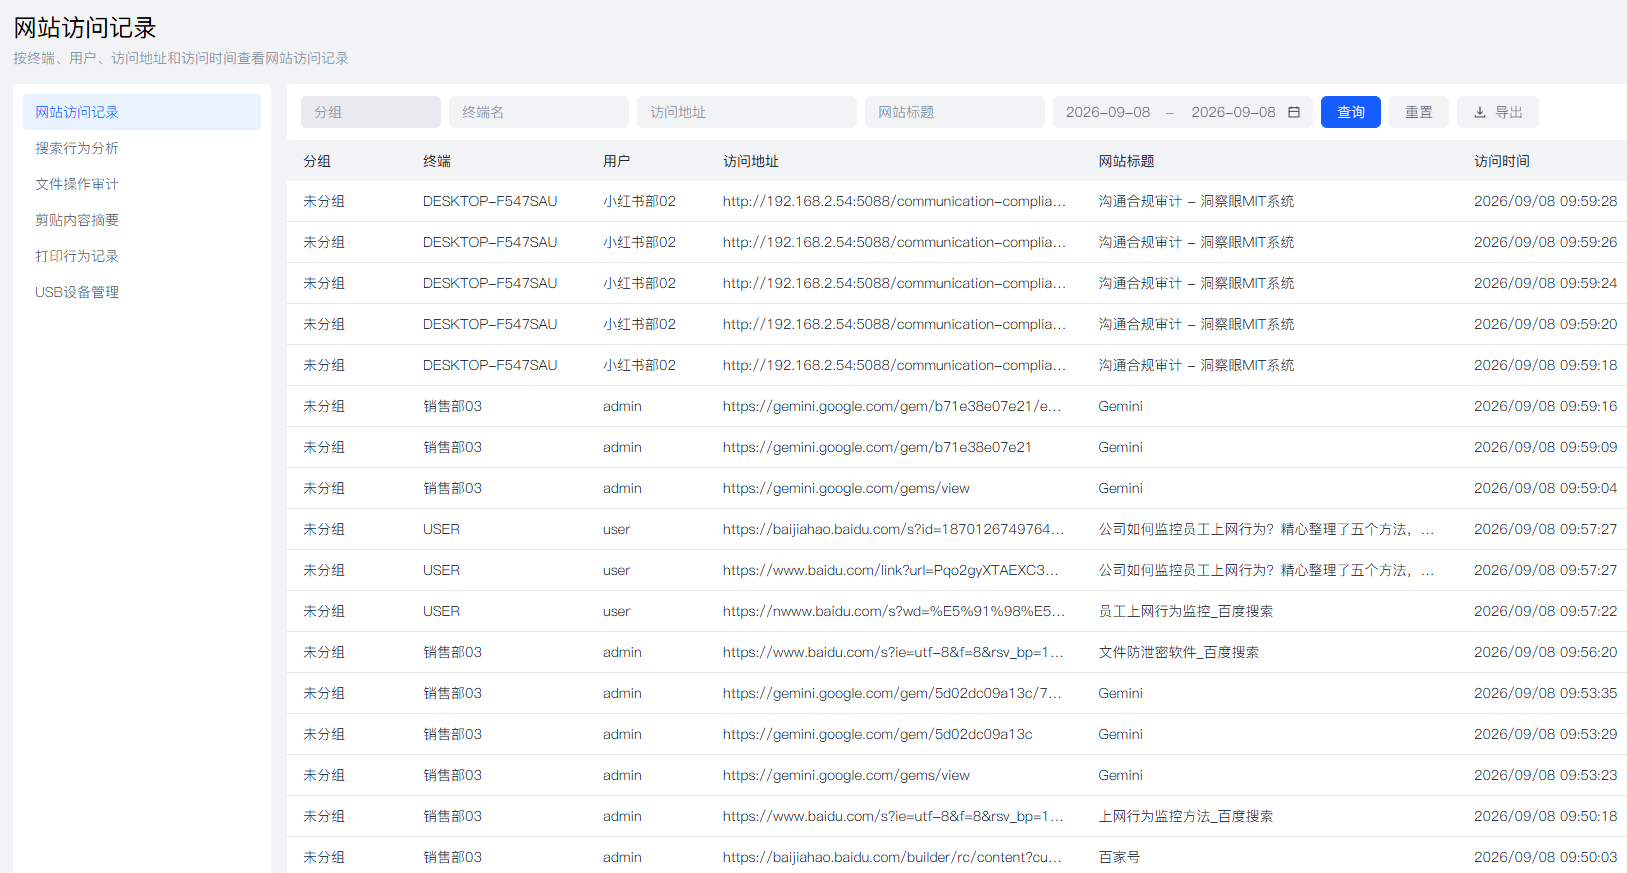The width and height of the screenshot is (1627, 873).
Task: Click the blue 查询 query button
Action: pos(1351,112)
